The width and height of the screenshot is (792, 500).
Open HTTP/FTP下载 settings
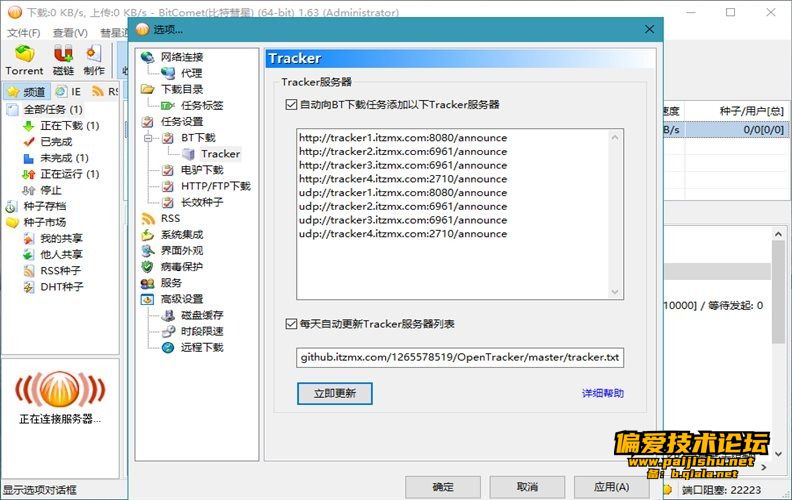click(216, 186)
